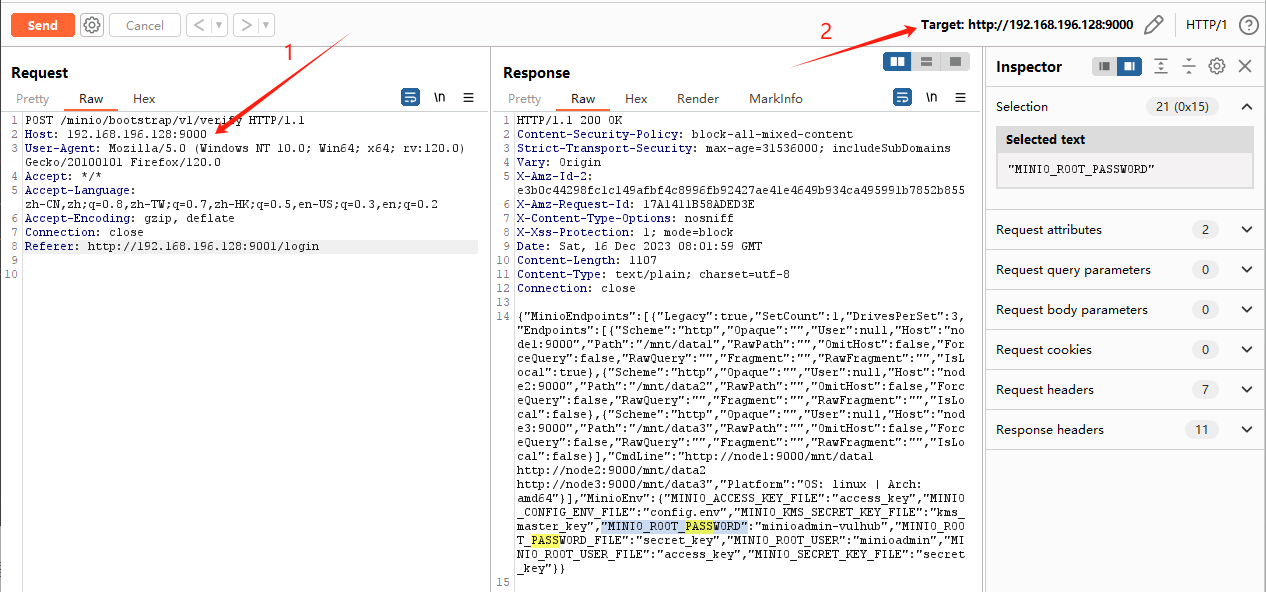
Task: Switch Response view to Hex tab
Action: pyautogui.click(x=636, y=99)
